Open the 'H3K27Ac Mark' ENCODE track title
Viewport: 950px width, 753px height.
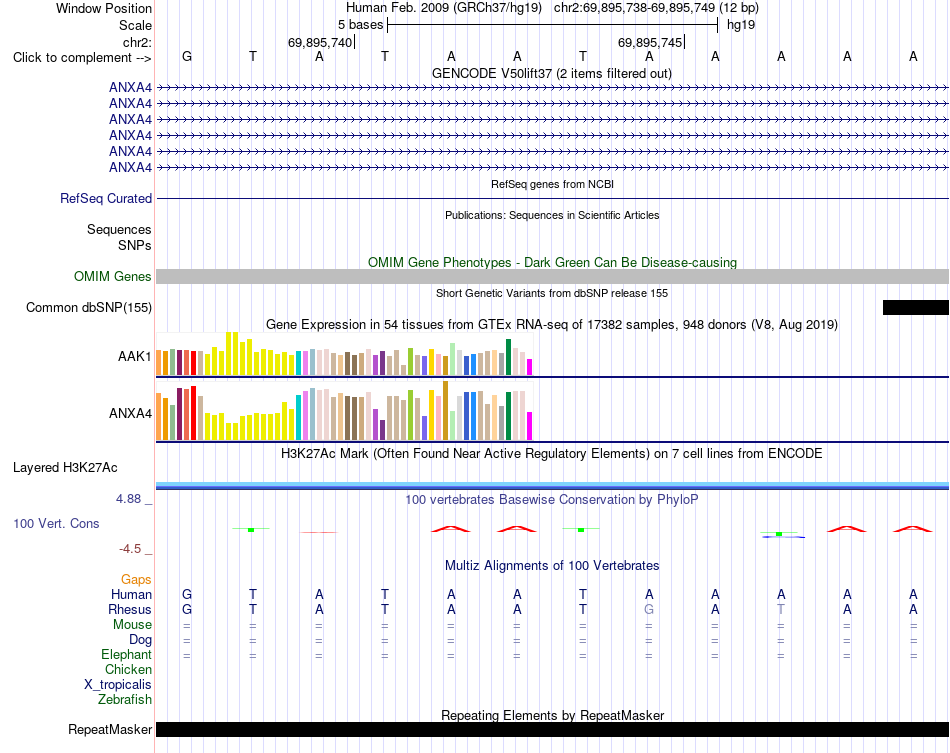pyautogui.click(x=552, y=454)
